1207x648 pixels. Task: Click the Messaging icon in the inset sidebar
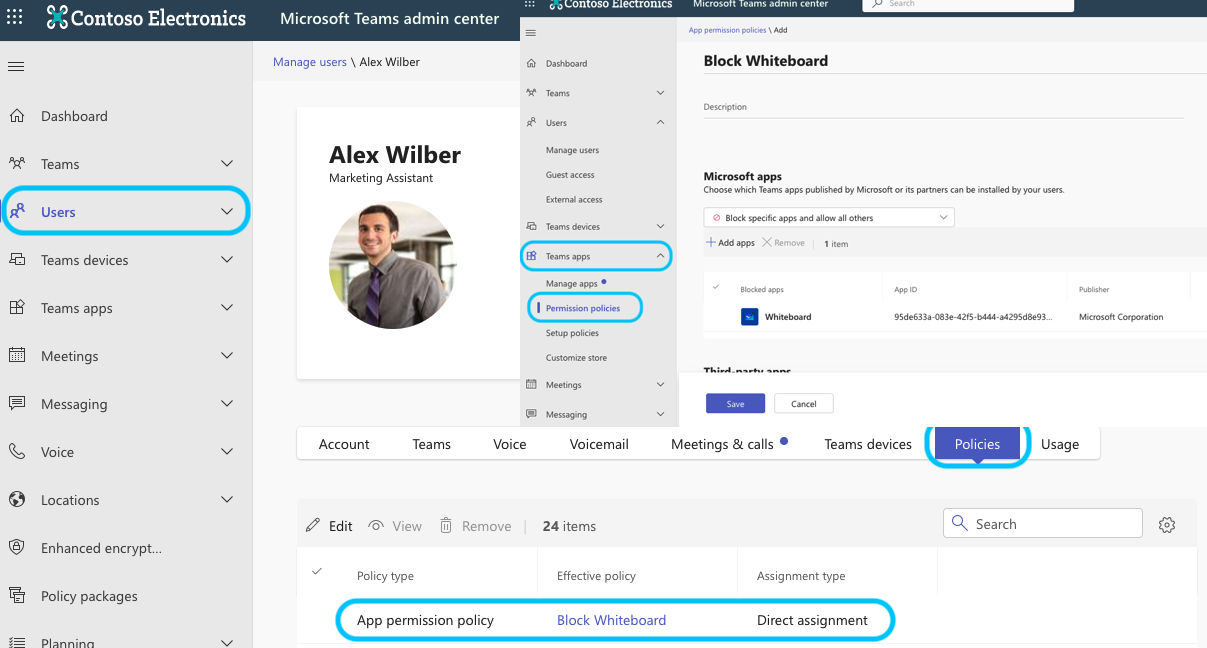coord(531,414)
